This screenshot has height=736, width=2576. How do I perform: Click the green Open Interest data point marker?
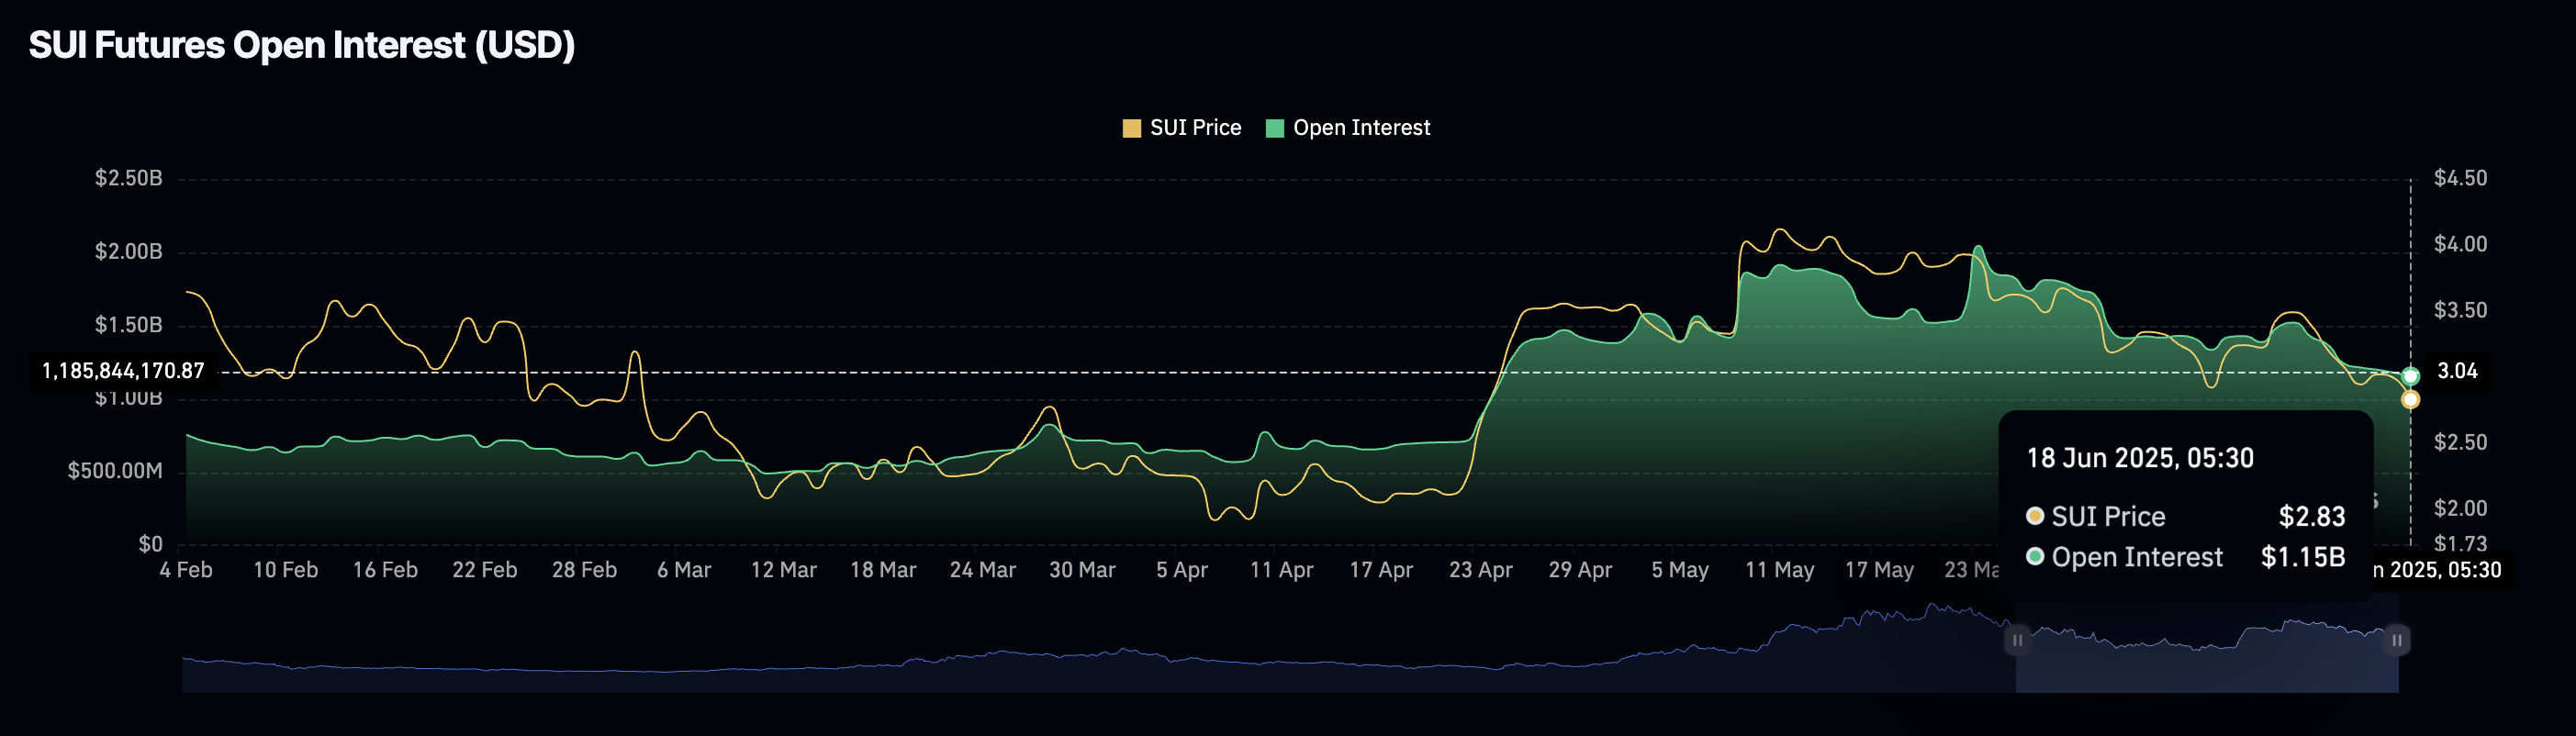pyautogui.click(x=2410, y=376)
